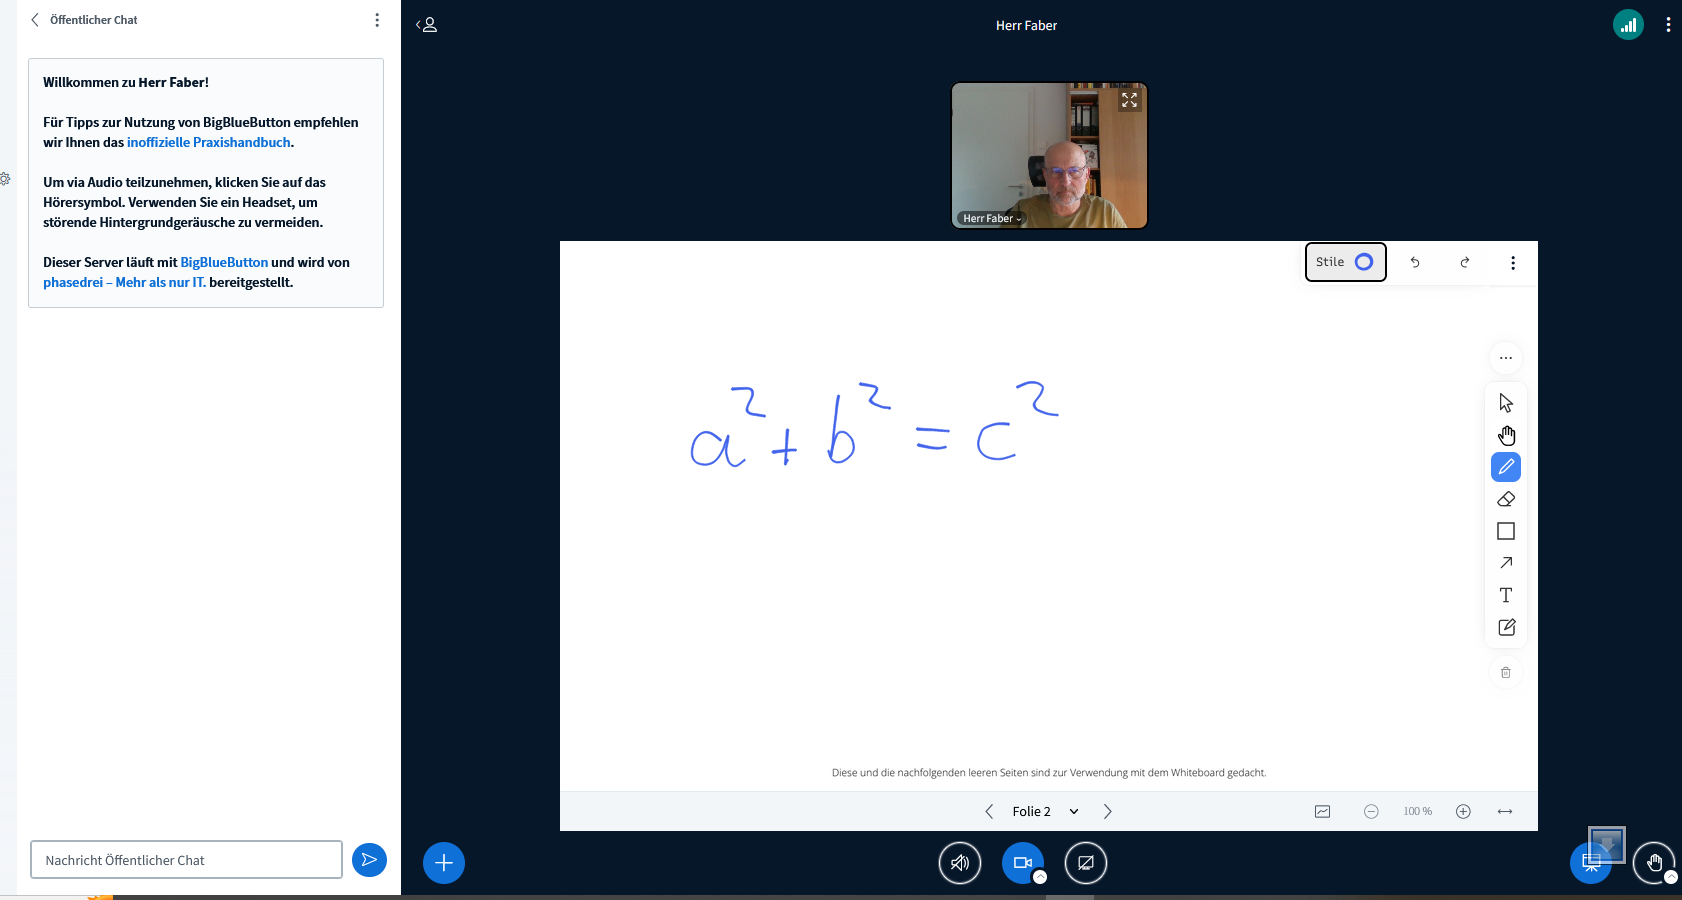Click the selection pointer tool
This screenshot has height=900, width=1682.
[1506, 403]
